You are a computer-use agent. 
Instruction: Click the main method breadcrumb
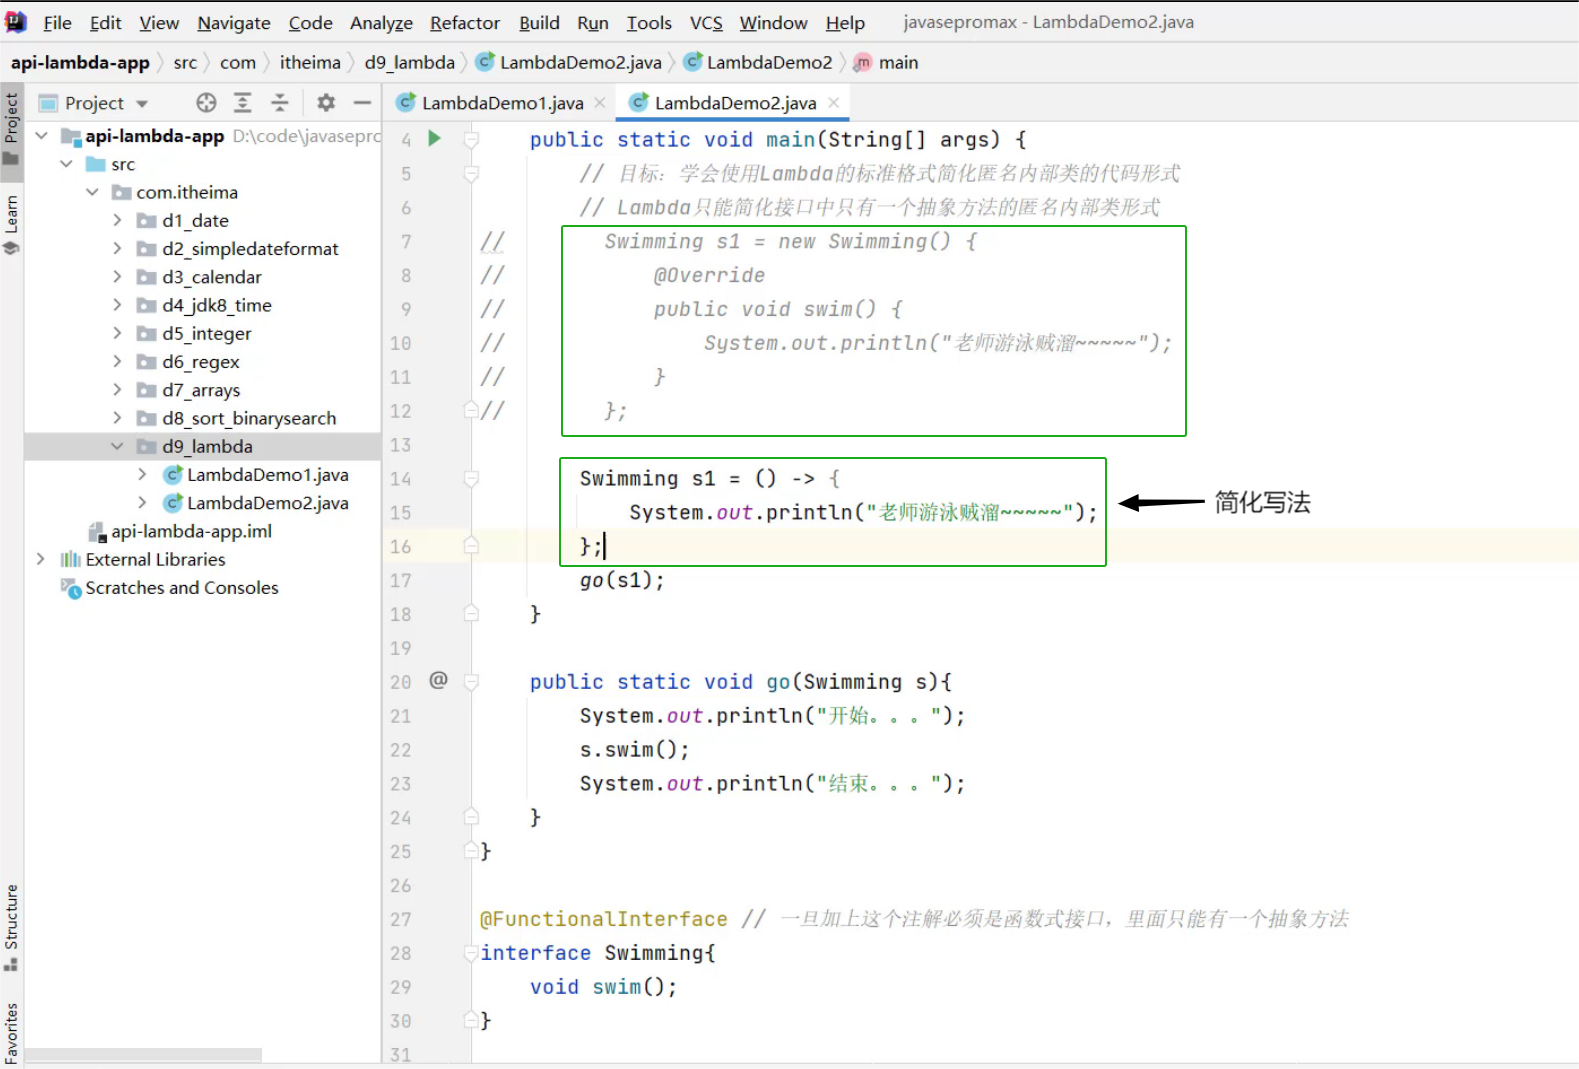tap(887, 63)
